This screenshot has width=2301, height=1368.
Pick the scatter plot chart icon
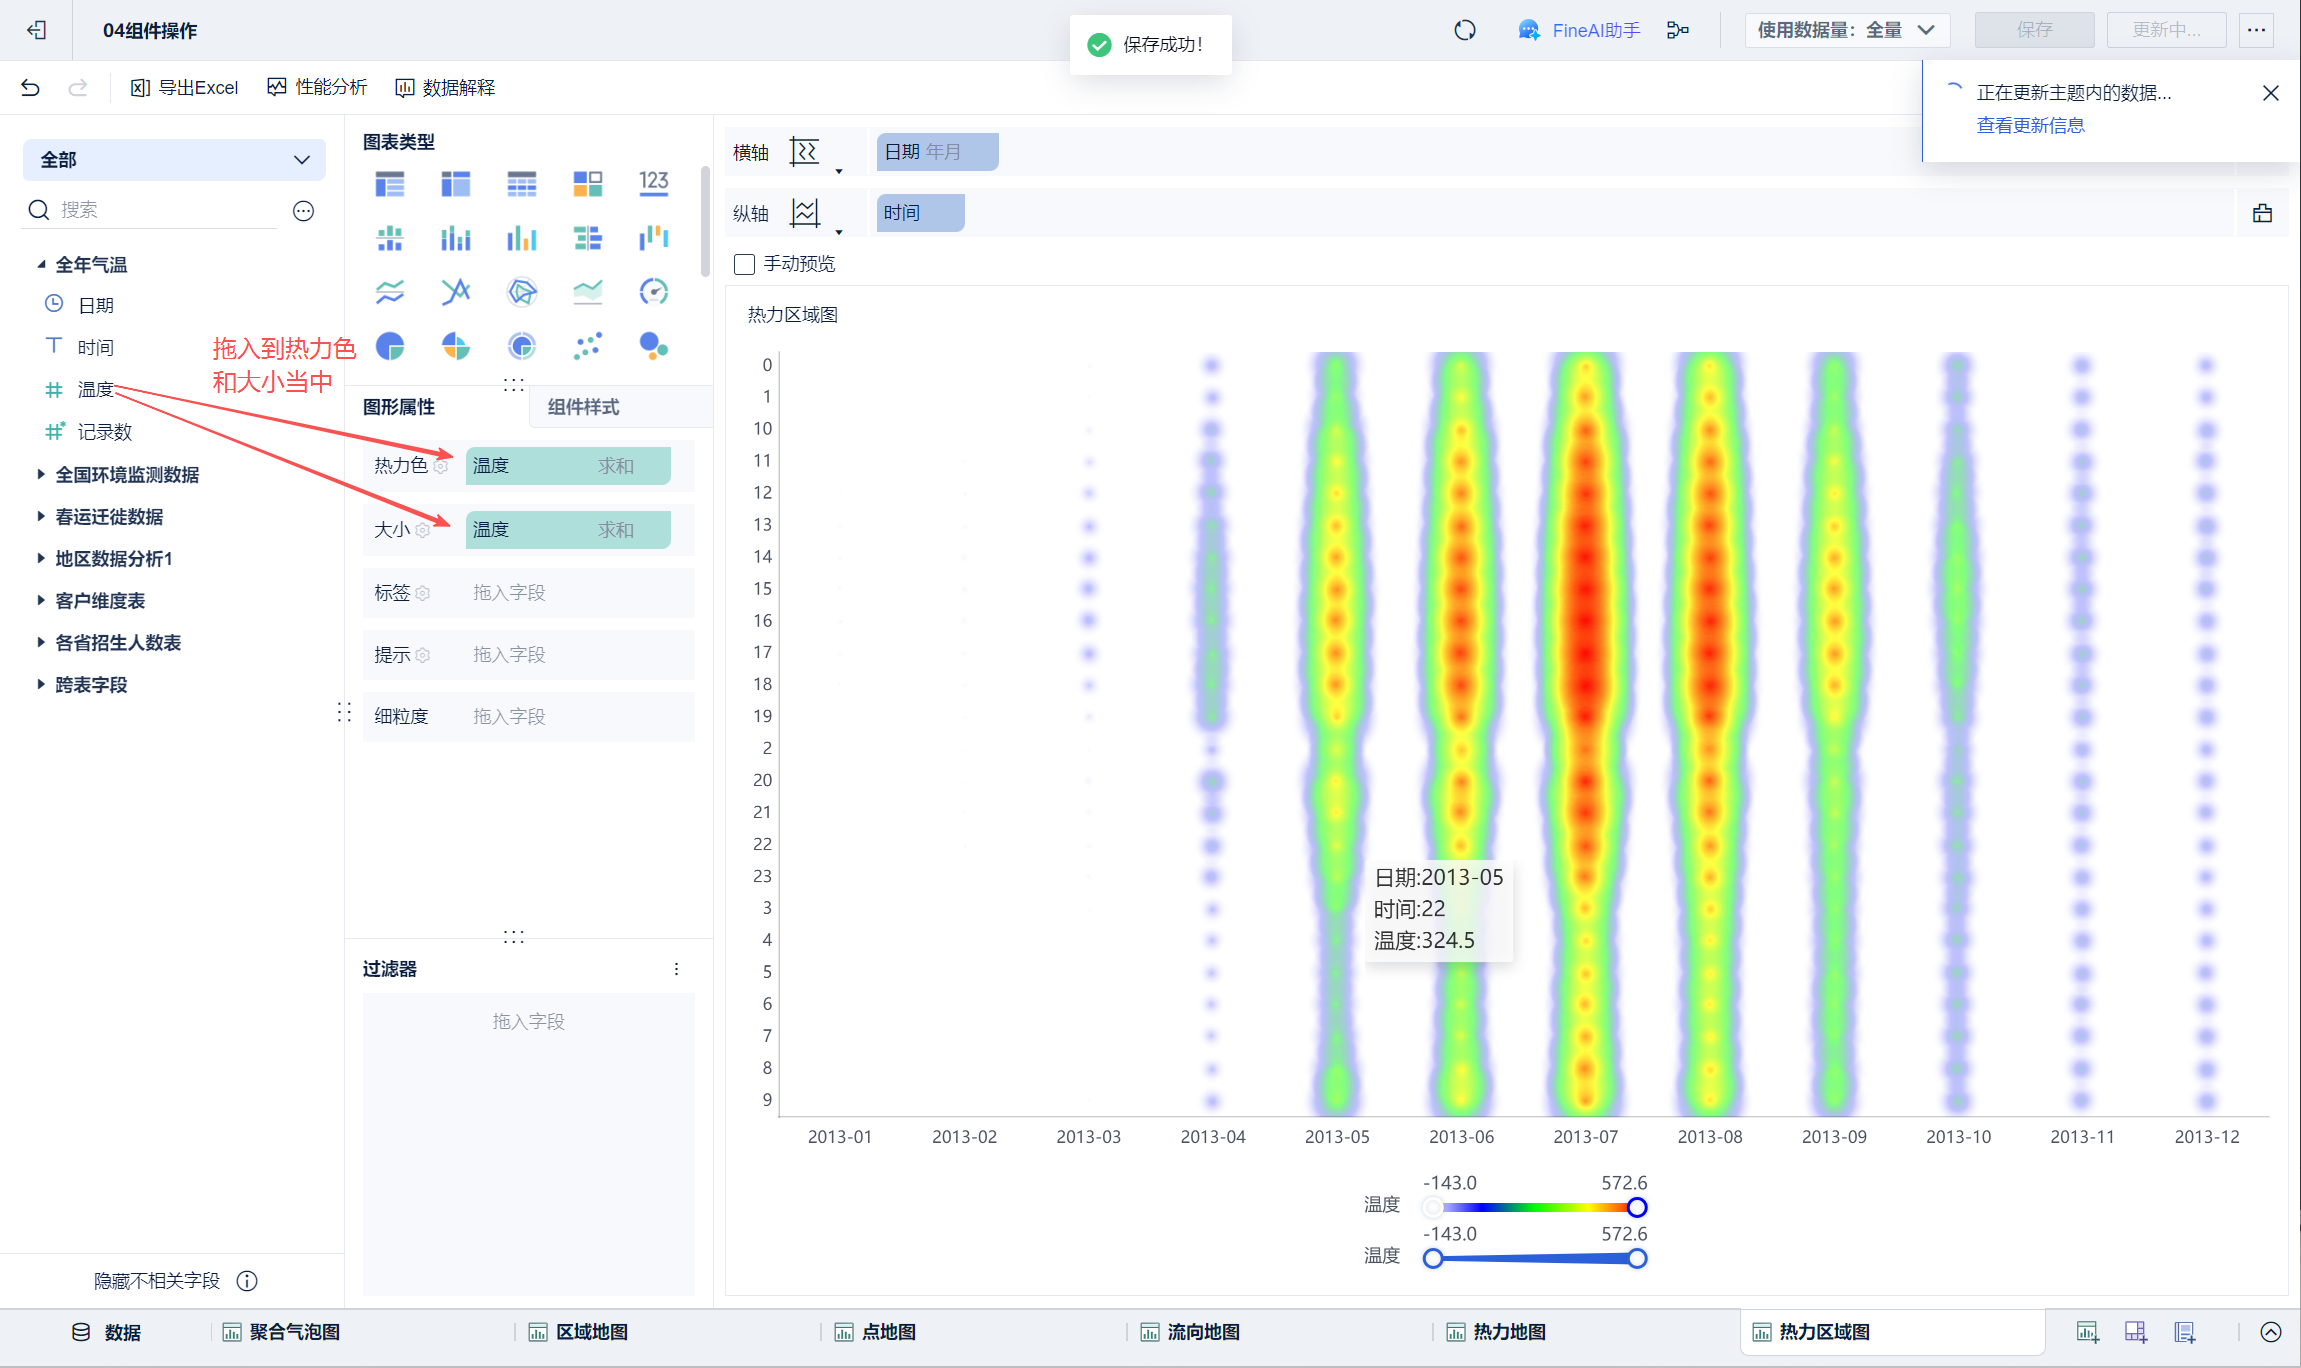pyautogui.click(x=588, y=346)
